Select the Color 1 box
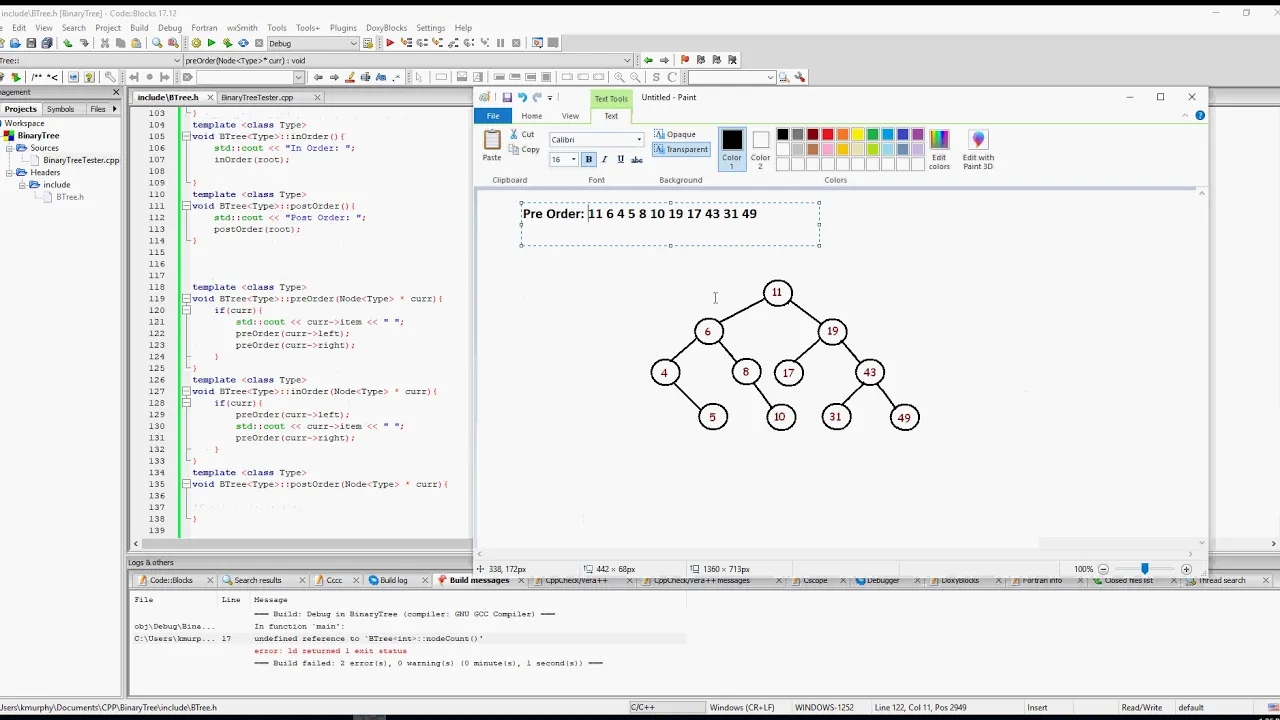Viewport: 1280px width, 720px height. pos(732,148)
